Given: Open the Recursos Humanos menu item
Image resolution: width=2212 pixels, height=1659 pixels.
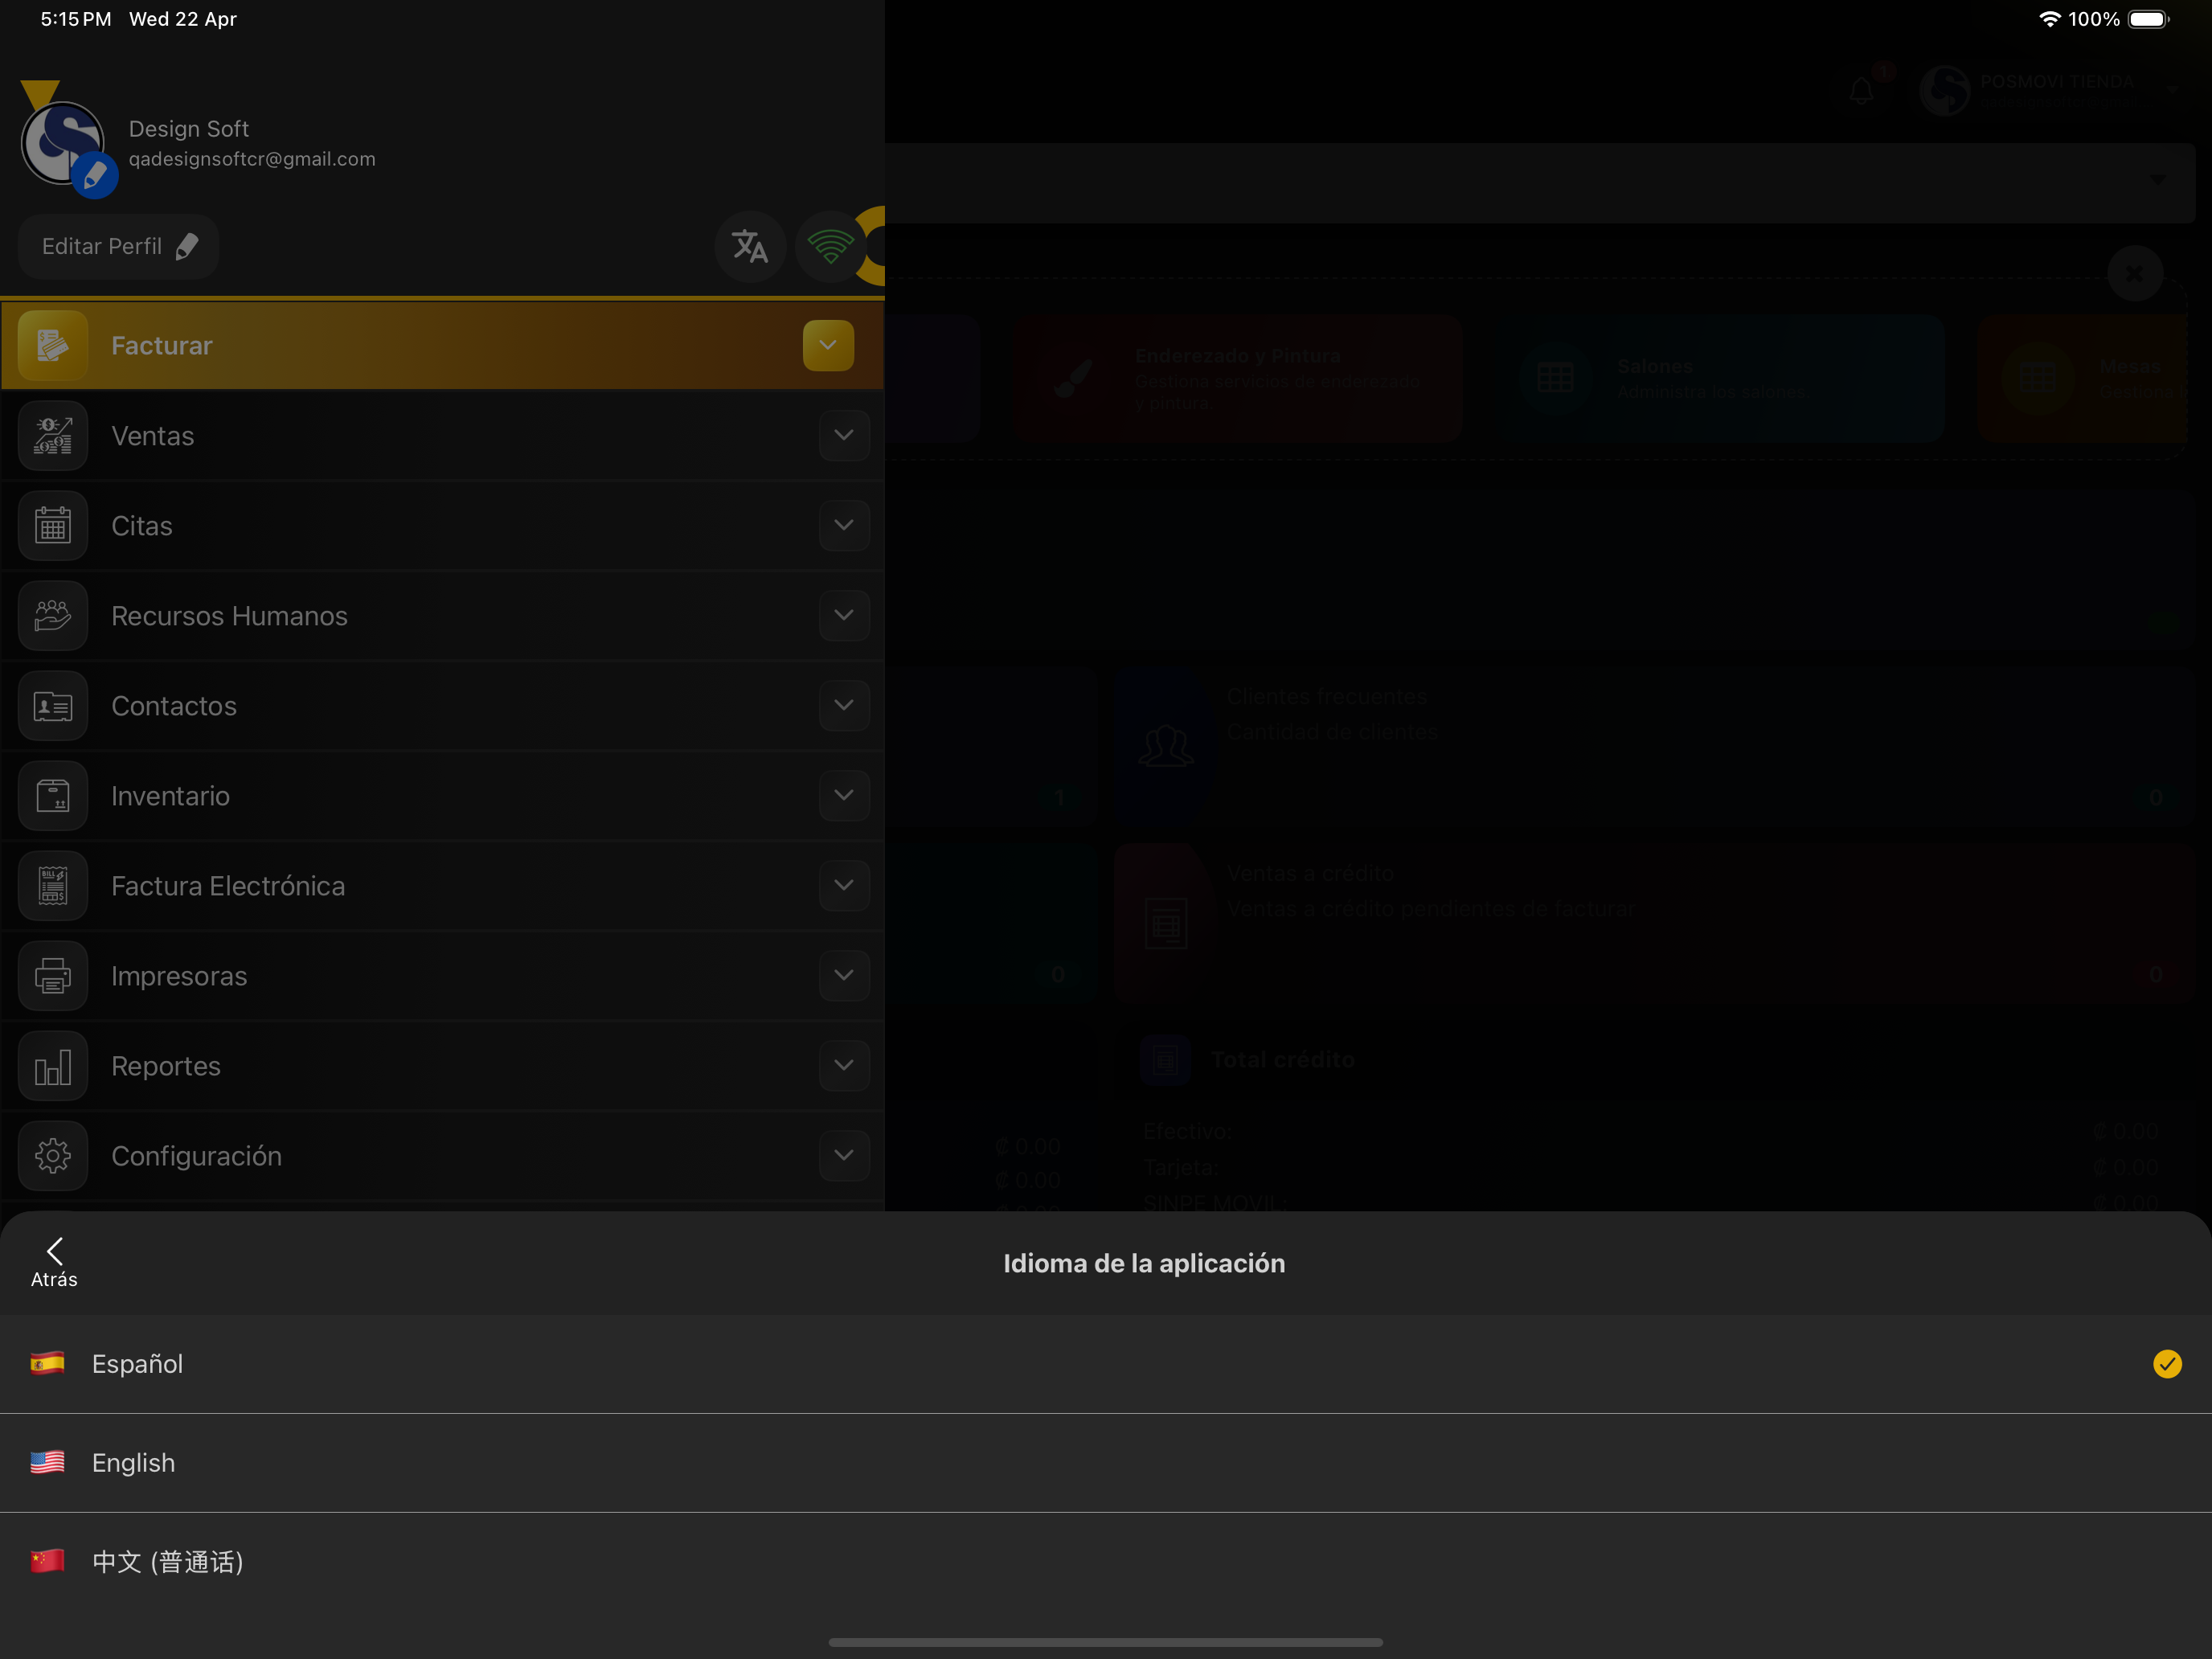Looking at the screenshot, I should pos(442,615).
